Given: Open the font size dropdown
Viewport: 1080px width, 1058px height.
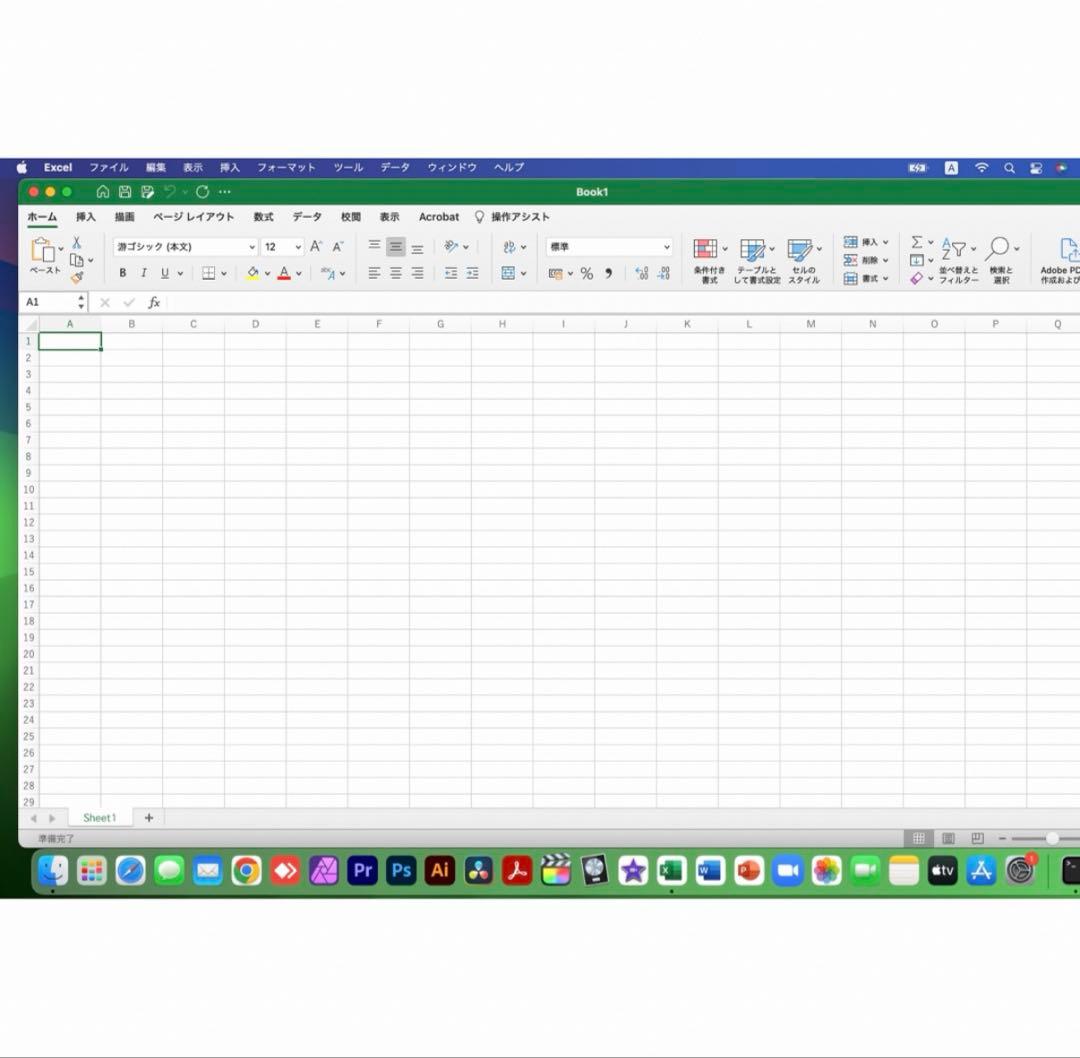Looking at the screenshot, I should click(x=296, y=246).
